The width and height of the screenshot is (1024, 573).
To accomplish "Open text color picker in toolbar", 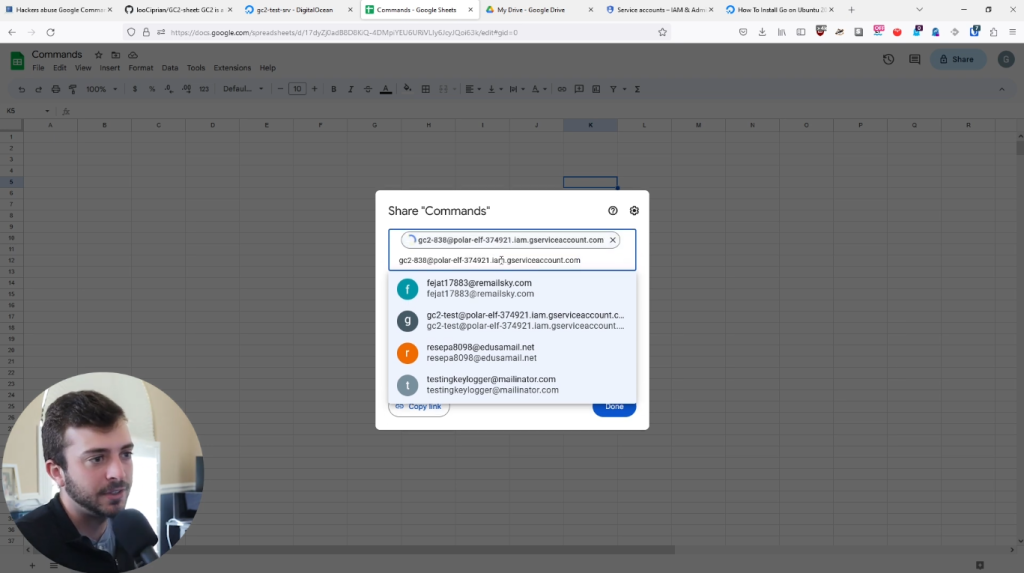I will pos(386,89).
